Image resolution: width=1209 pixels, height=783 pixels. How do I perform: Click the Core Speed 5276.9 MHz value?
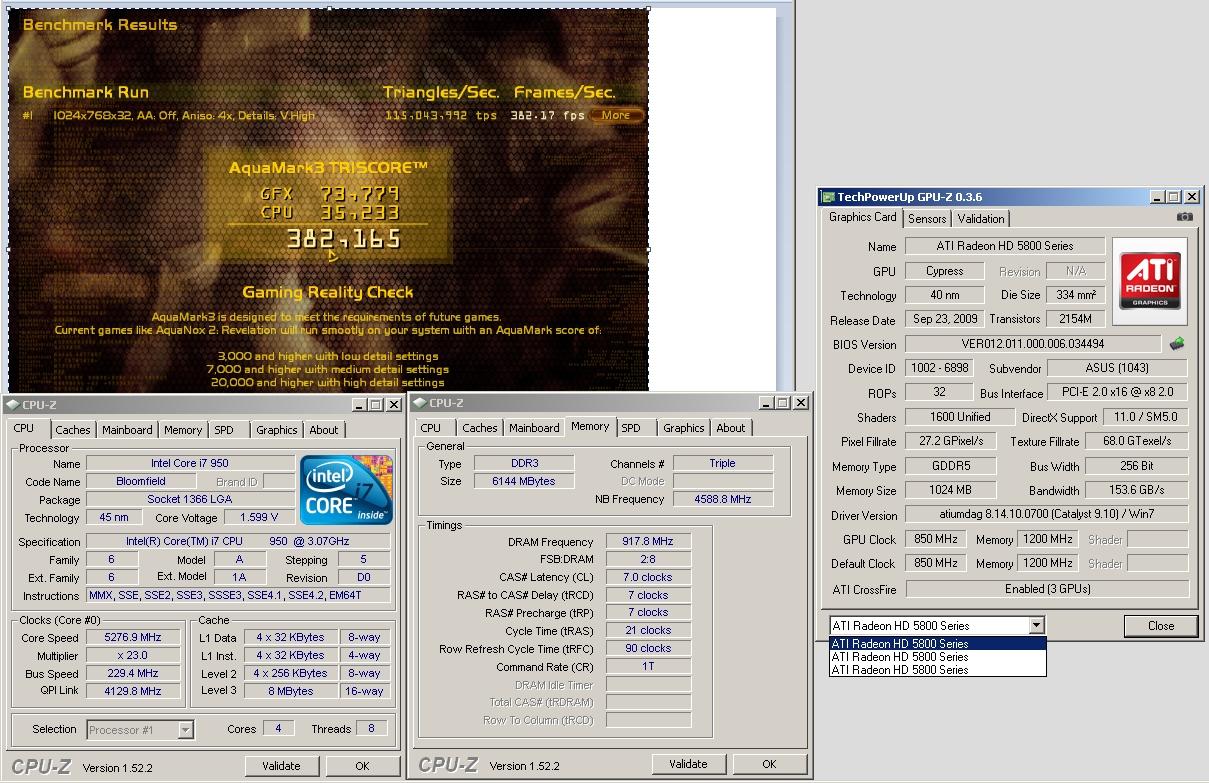(x=133, y=638)
